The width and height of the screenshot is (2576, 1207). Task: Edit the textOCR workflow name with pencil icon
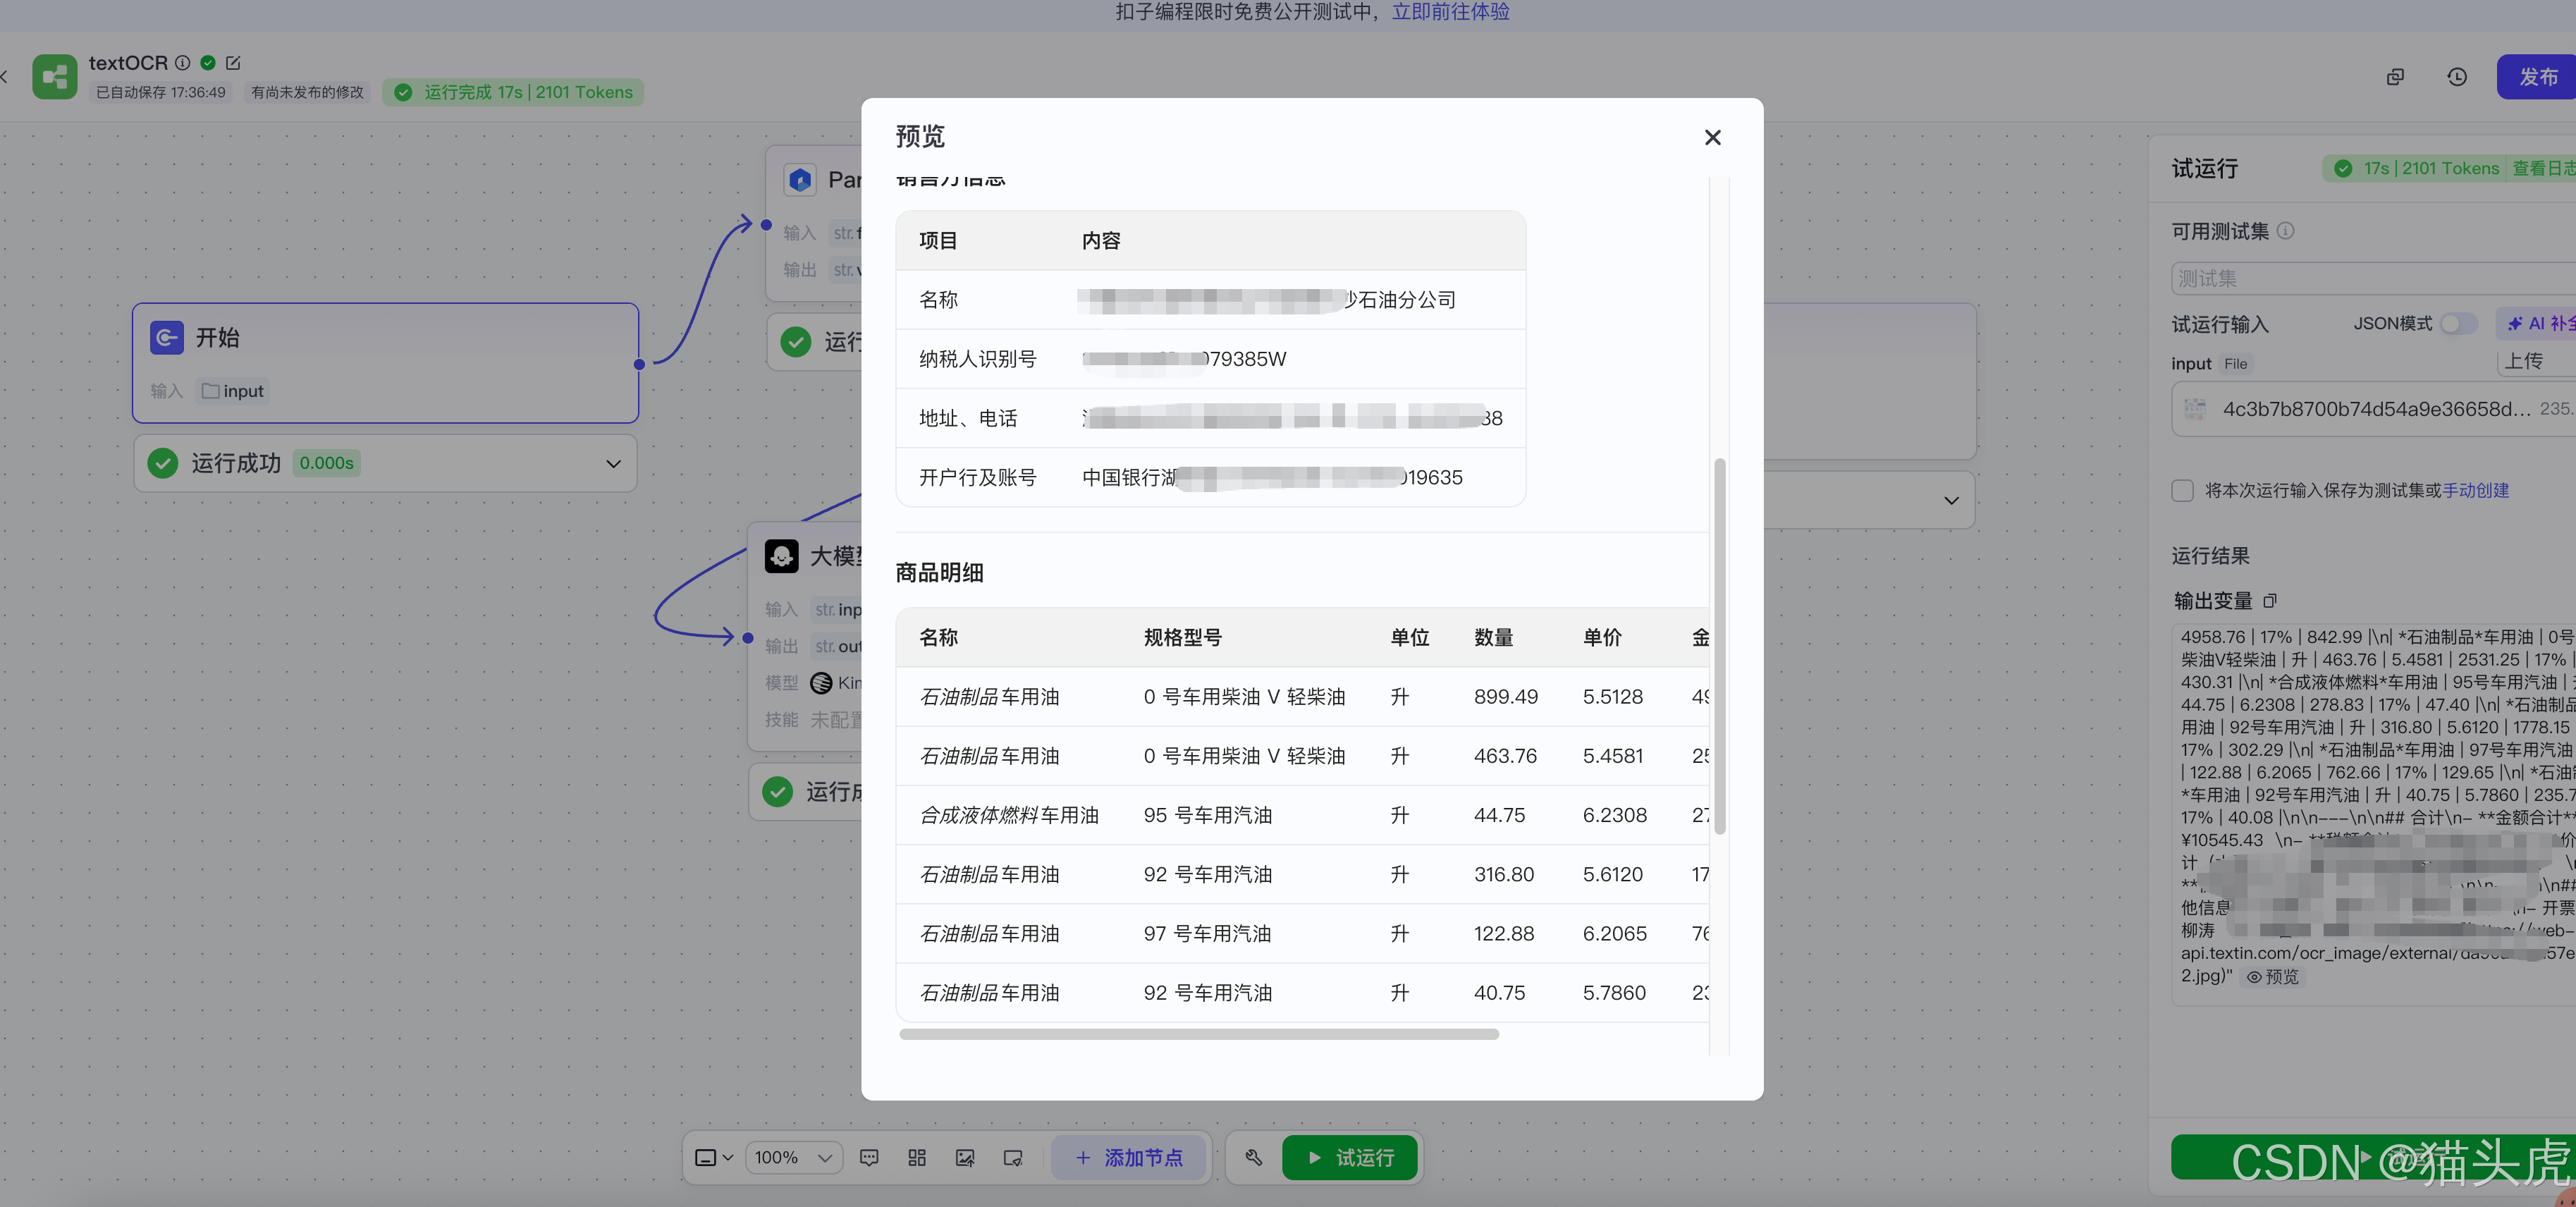(x=233, y=63)
